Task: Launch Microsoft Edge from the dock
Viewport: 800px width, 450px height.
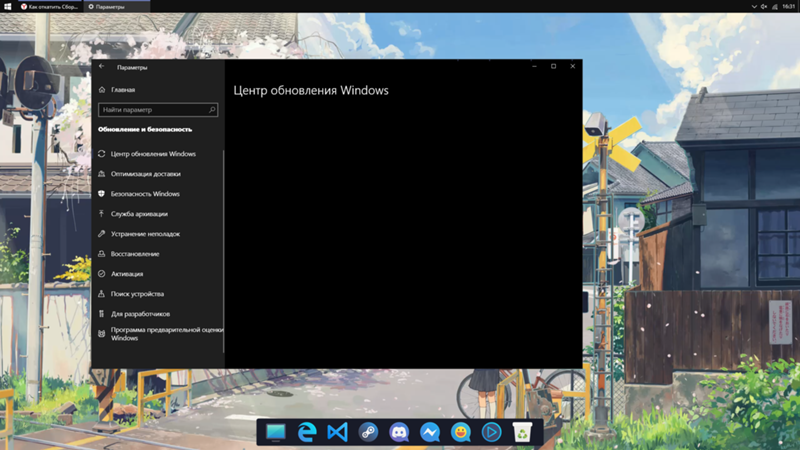Action: [307, 432]
